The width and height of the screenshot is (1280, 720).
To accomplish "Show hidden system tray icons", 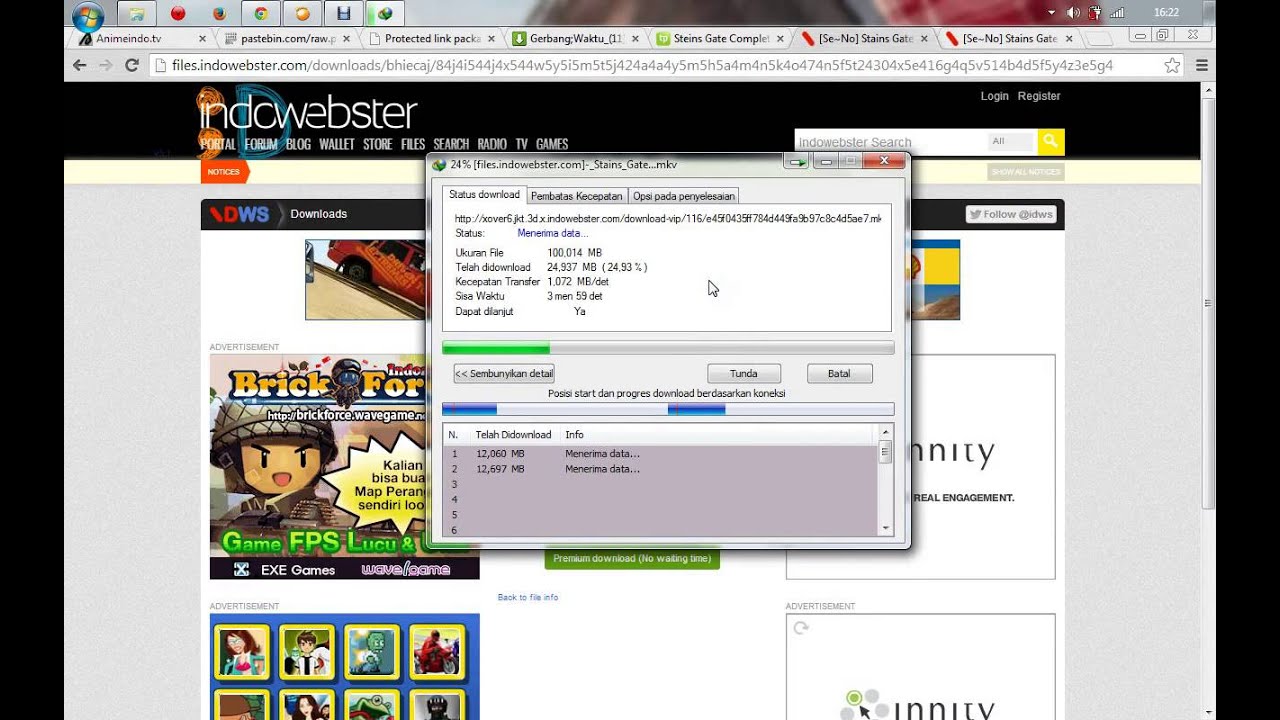I will coord(1051,13).
